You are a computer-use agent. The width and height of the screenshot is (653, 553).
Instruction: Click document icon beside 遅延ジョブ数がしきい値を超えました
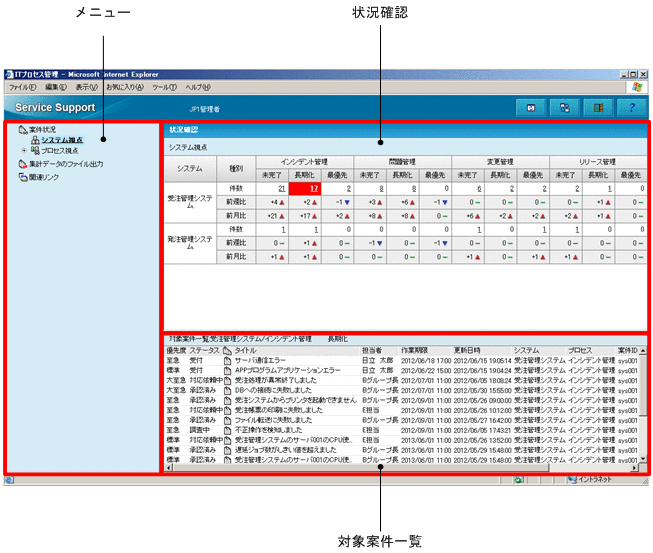pos(227,450)
